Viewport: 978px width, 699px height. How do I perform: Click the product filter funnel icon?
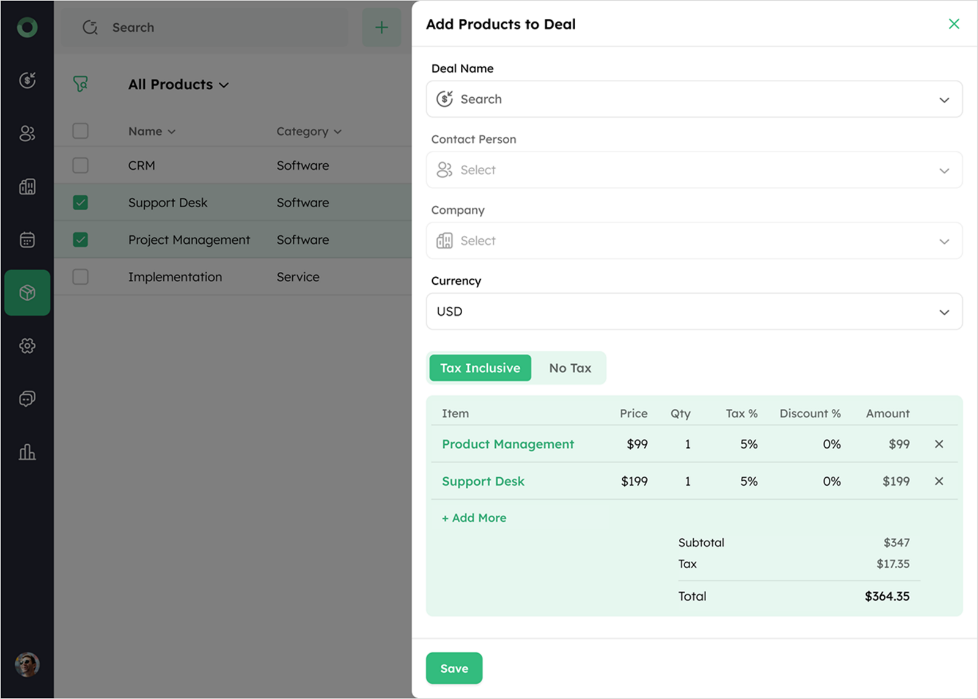[x=80, y=84]
